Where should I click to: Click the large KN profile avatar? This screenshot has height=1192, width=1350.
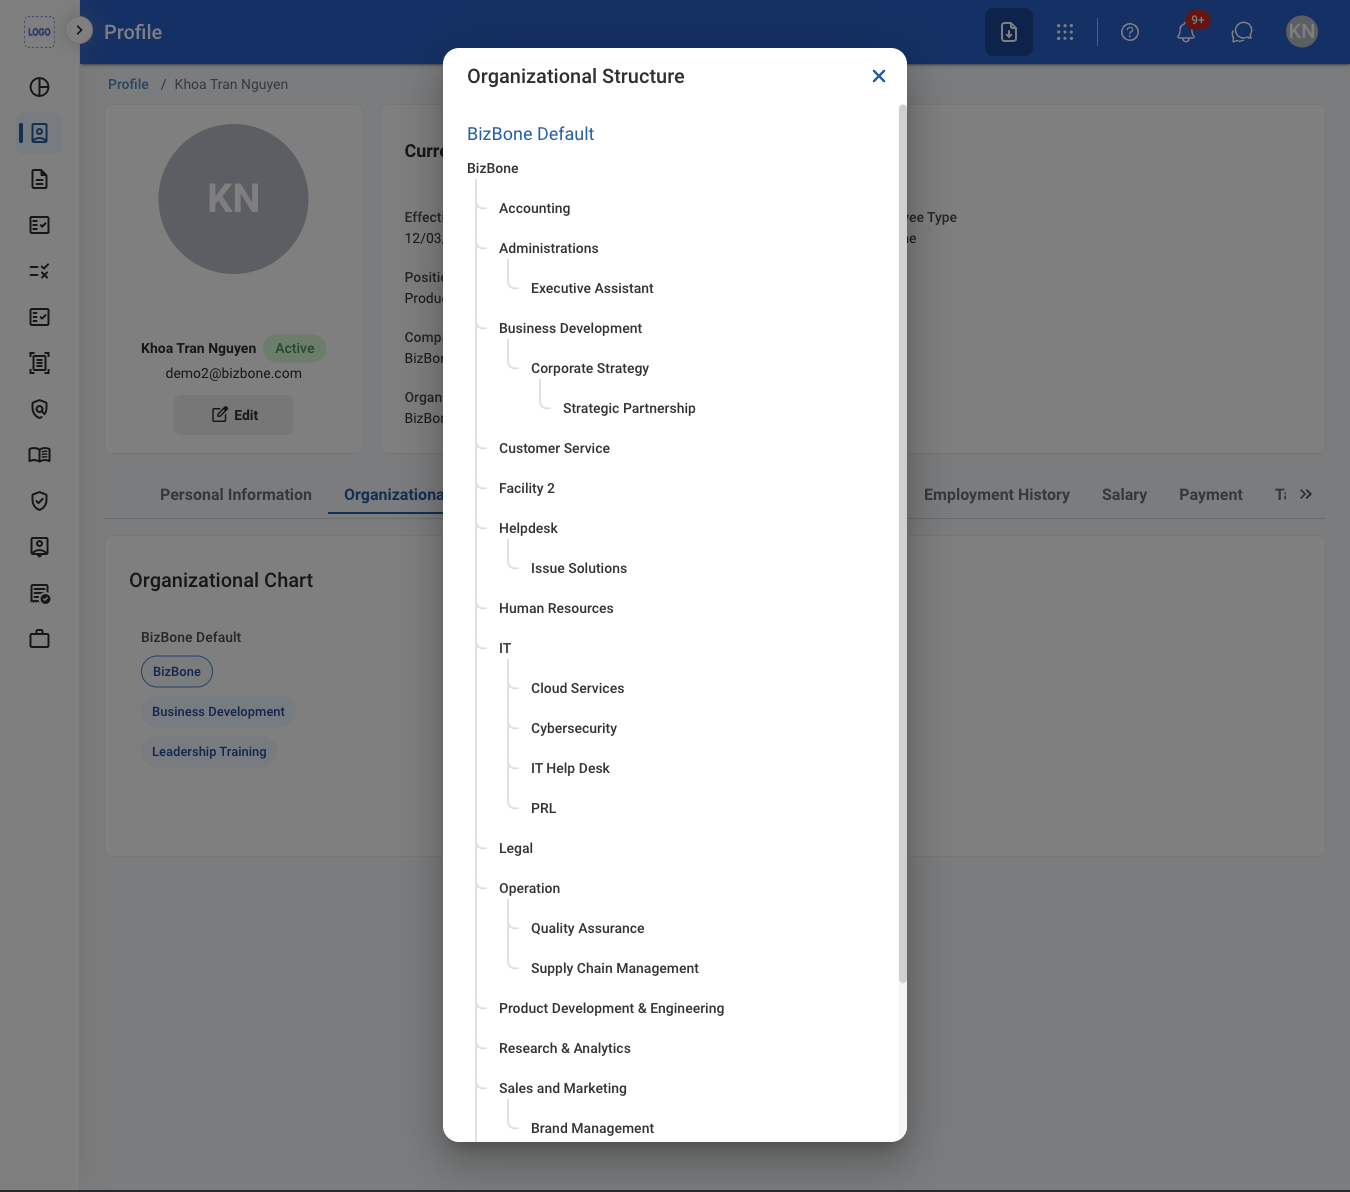coord(233,199)
